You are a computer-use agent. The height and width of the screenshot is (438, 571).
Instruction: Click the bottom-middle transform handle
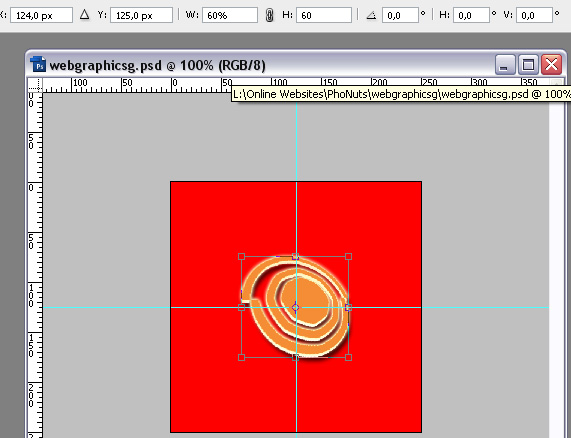[x=295, y=358]
